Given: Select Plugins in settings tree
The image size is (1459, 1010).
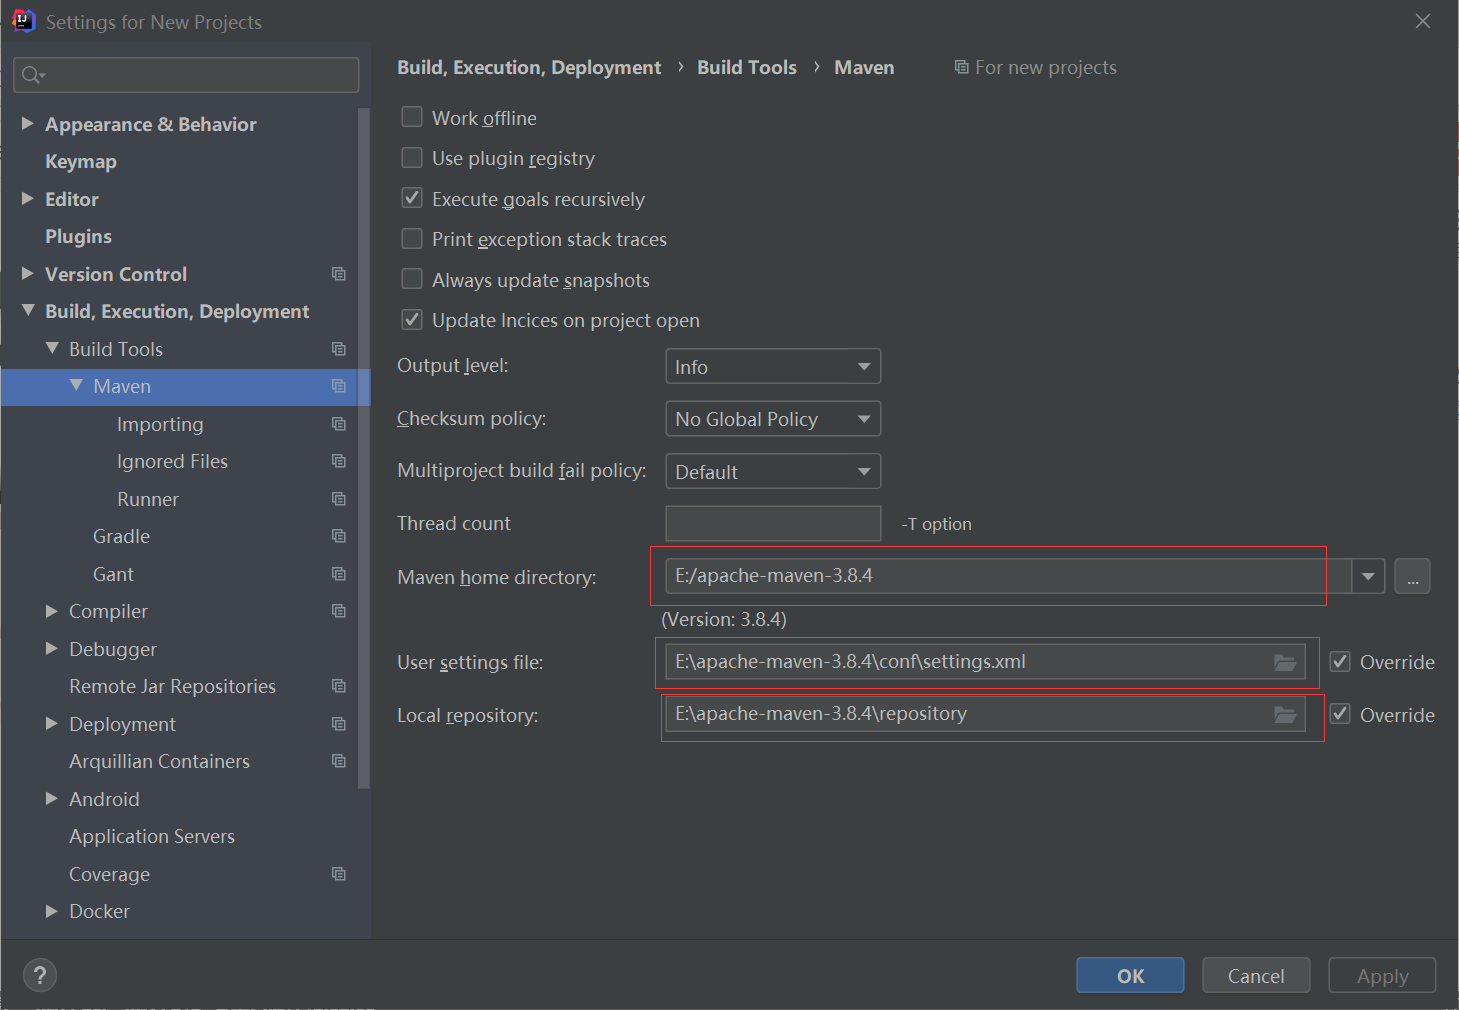Looking at the screenshot, I should 78,236.
